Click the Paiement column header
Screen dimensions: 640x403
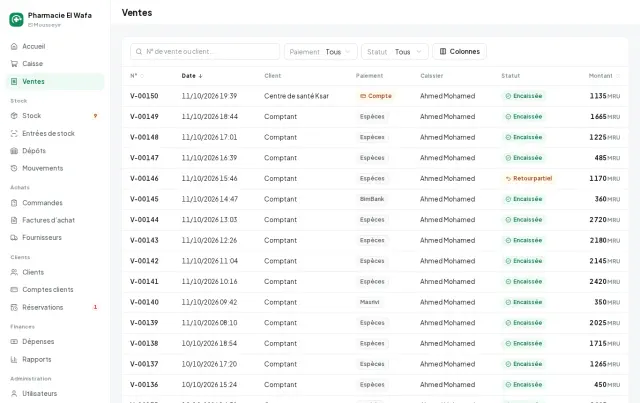pos(369,76)
